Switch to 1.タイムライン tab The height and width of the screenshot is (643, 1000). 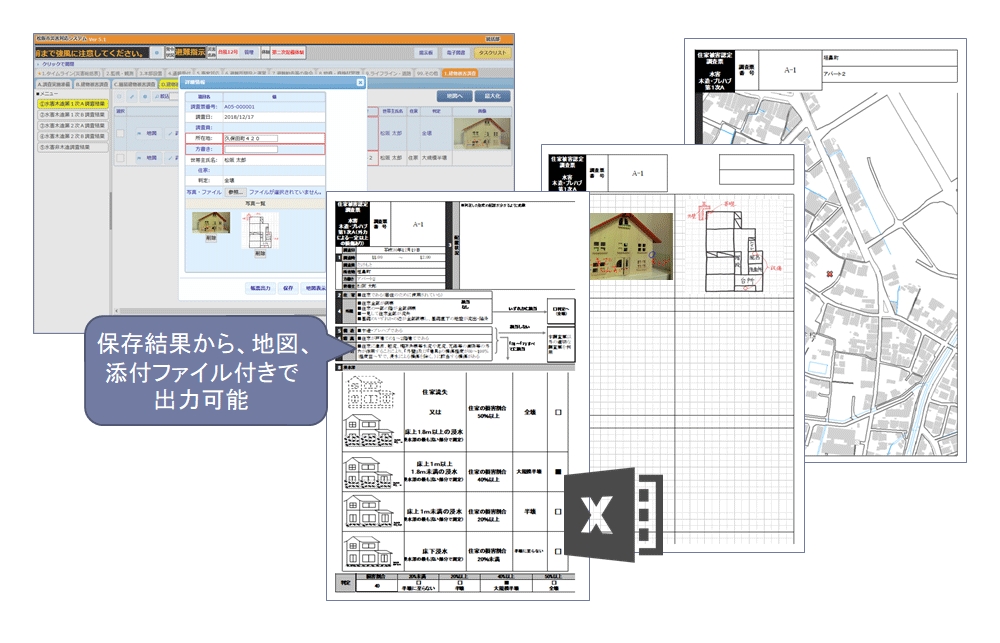(x=69, y=73)
